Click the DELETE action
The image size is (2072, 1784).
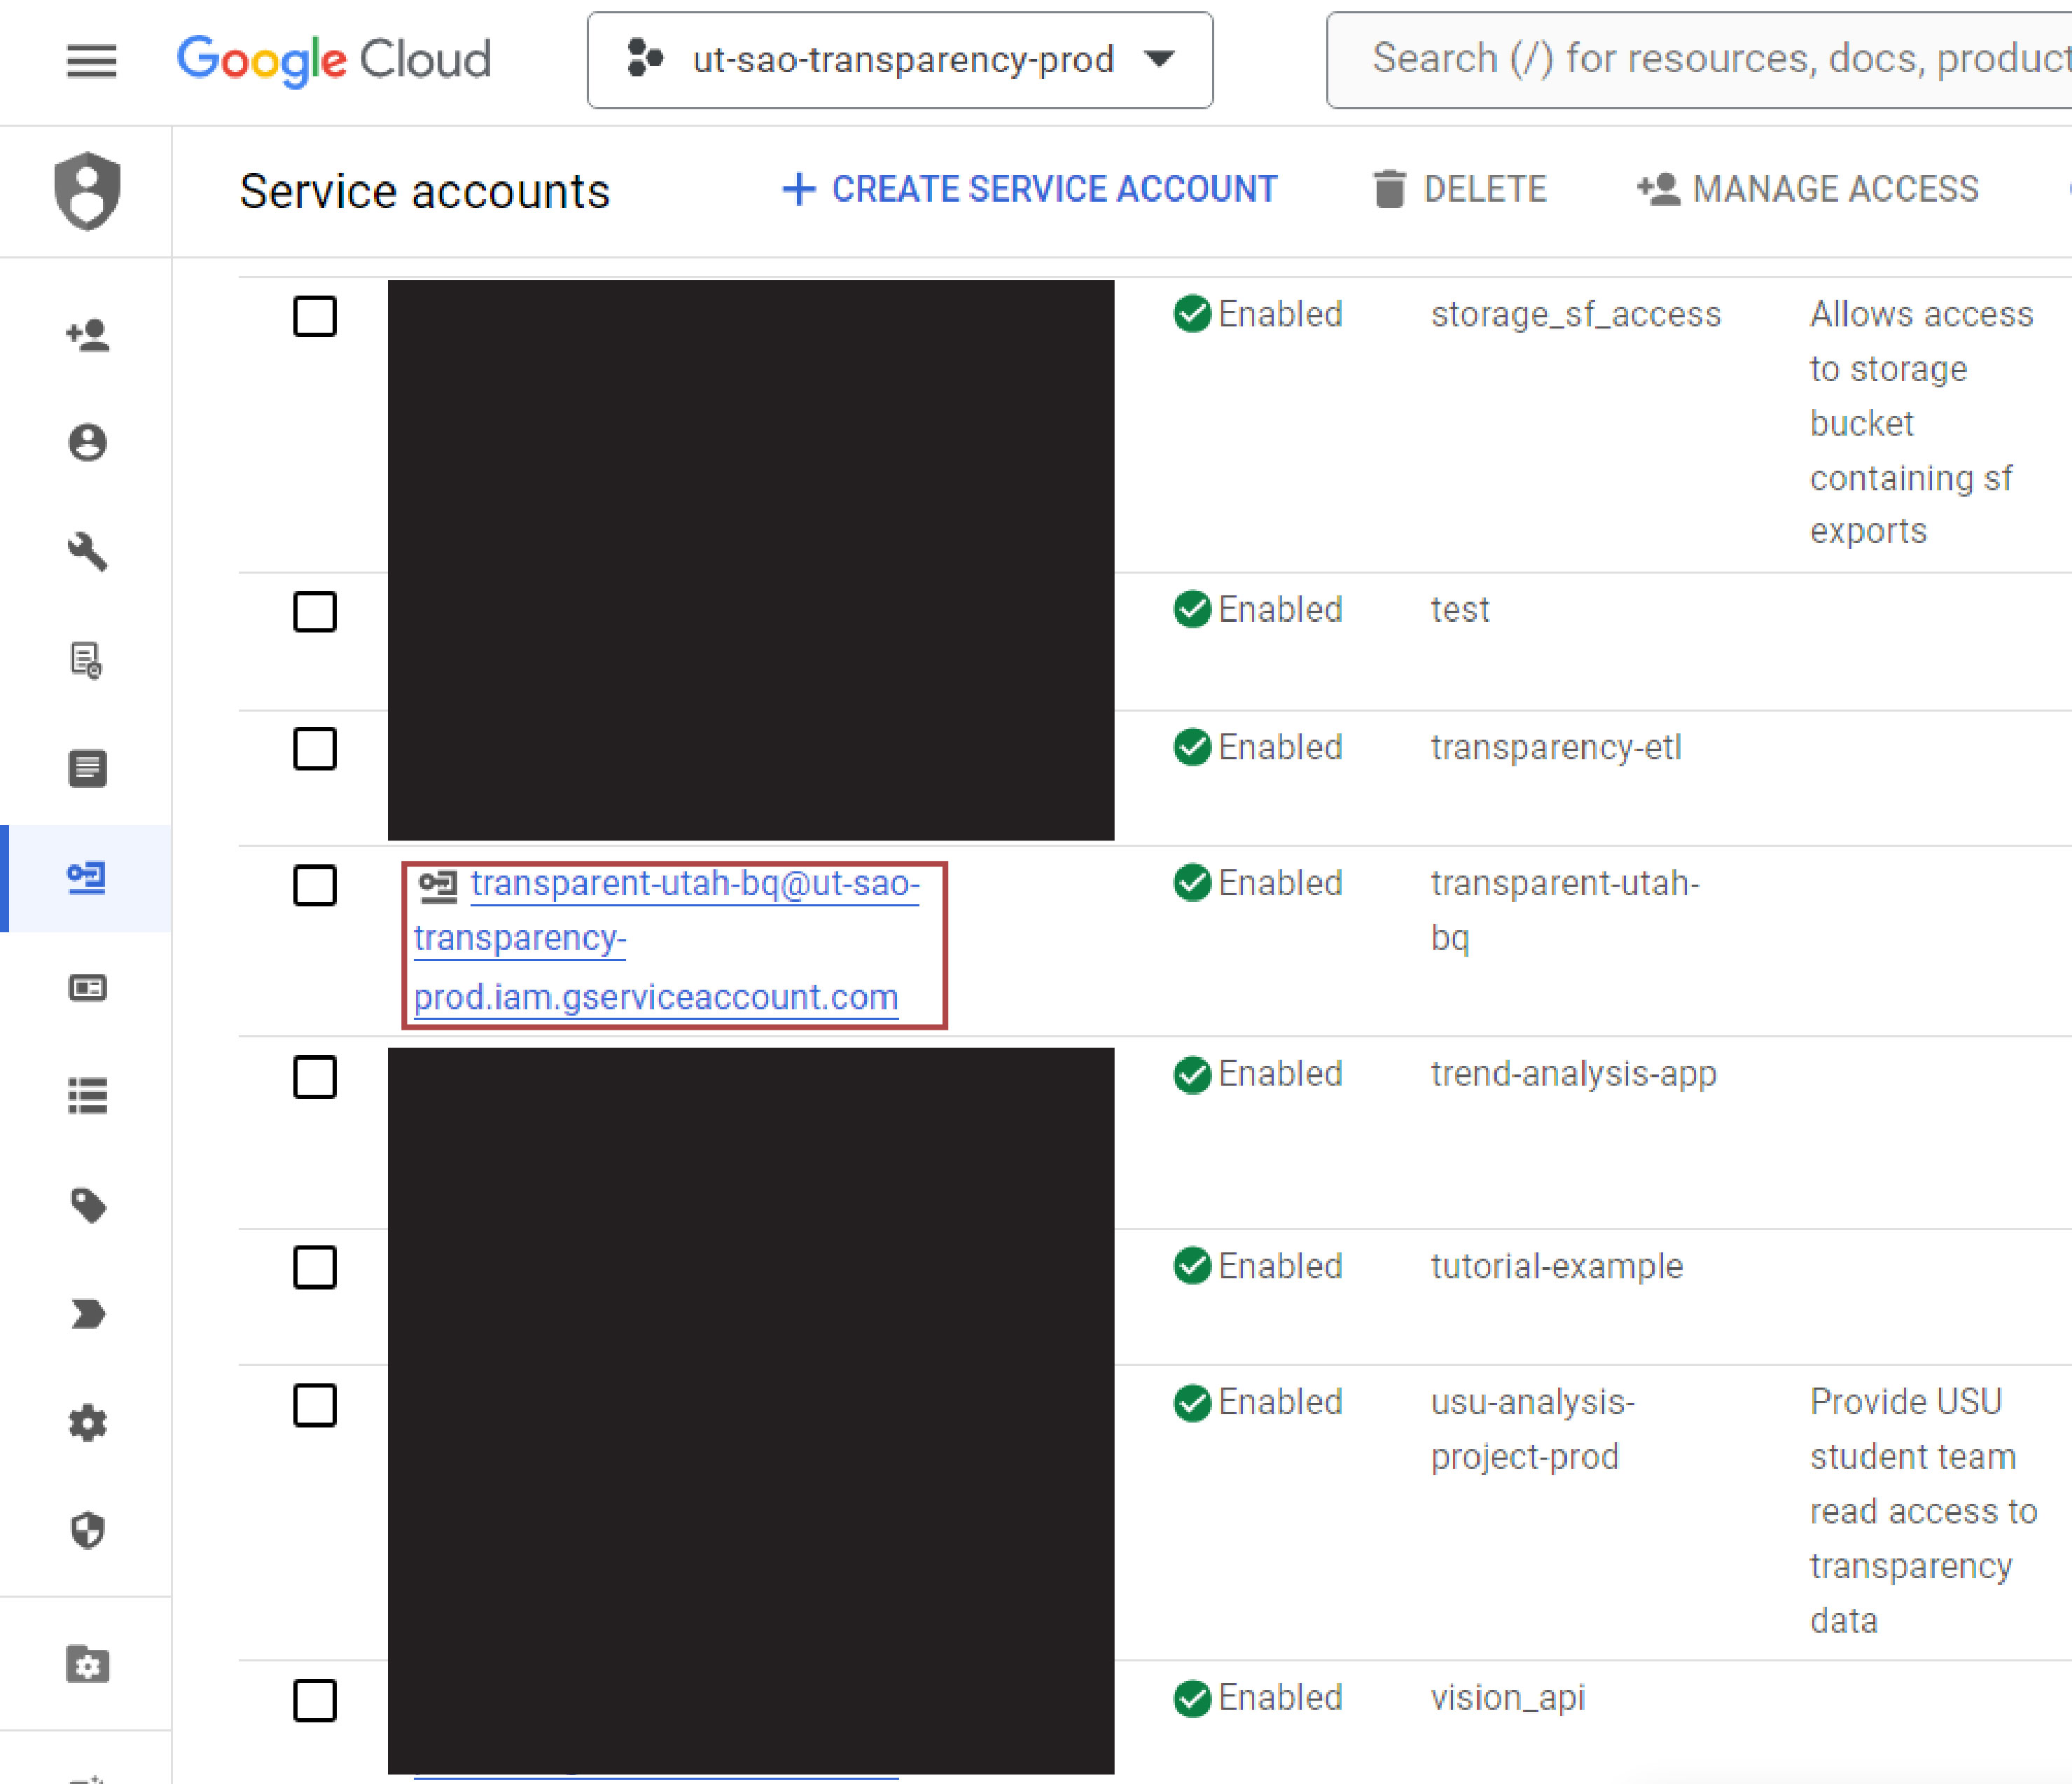(x=1461, y=189)
